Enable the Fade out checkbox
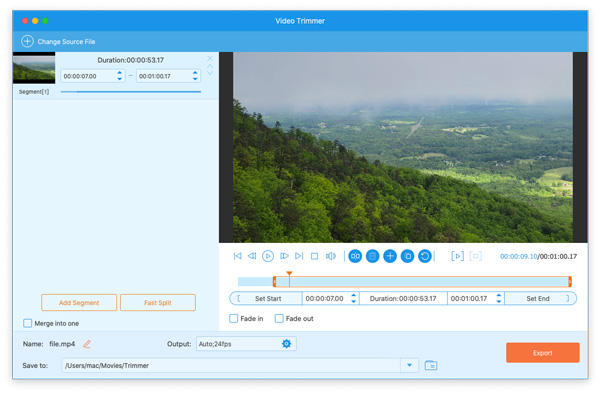600x393 pixels. (279, 318)
